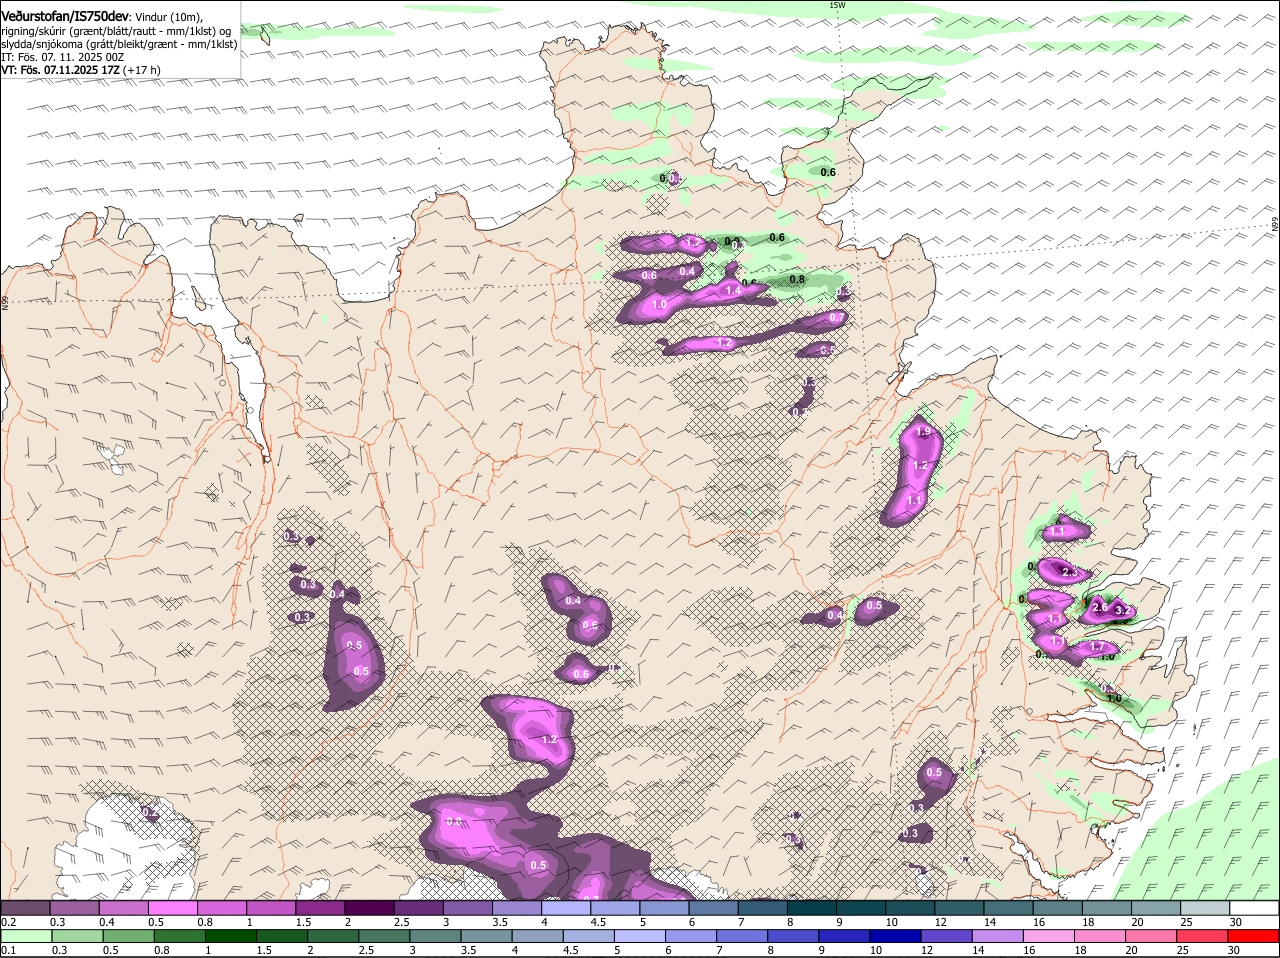Click the 1.7 precipitation value on the map
This screenshot has height=958, width=1280.
click(x=1096, y=647)
